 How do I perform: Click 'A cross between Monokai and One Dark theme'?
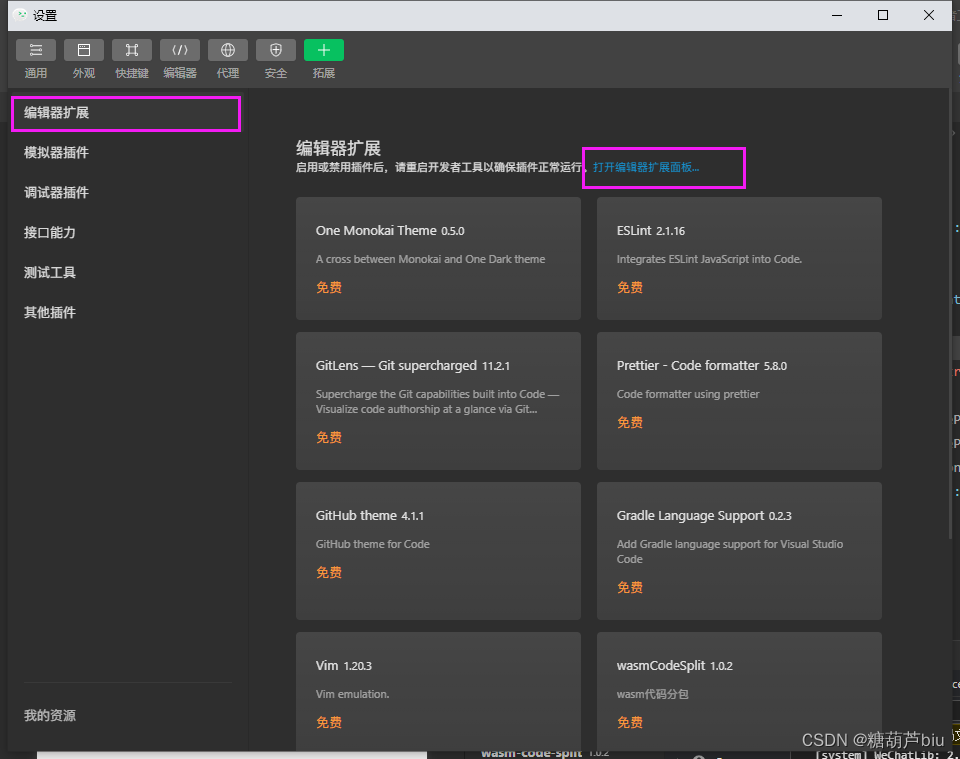click(x=430, y=259)
